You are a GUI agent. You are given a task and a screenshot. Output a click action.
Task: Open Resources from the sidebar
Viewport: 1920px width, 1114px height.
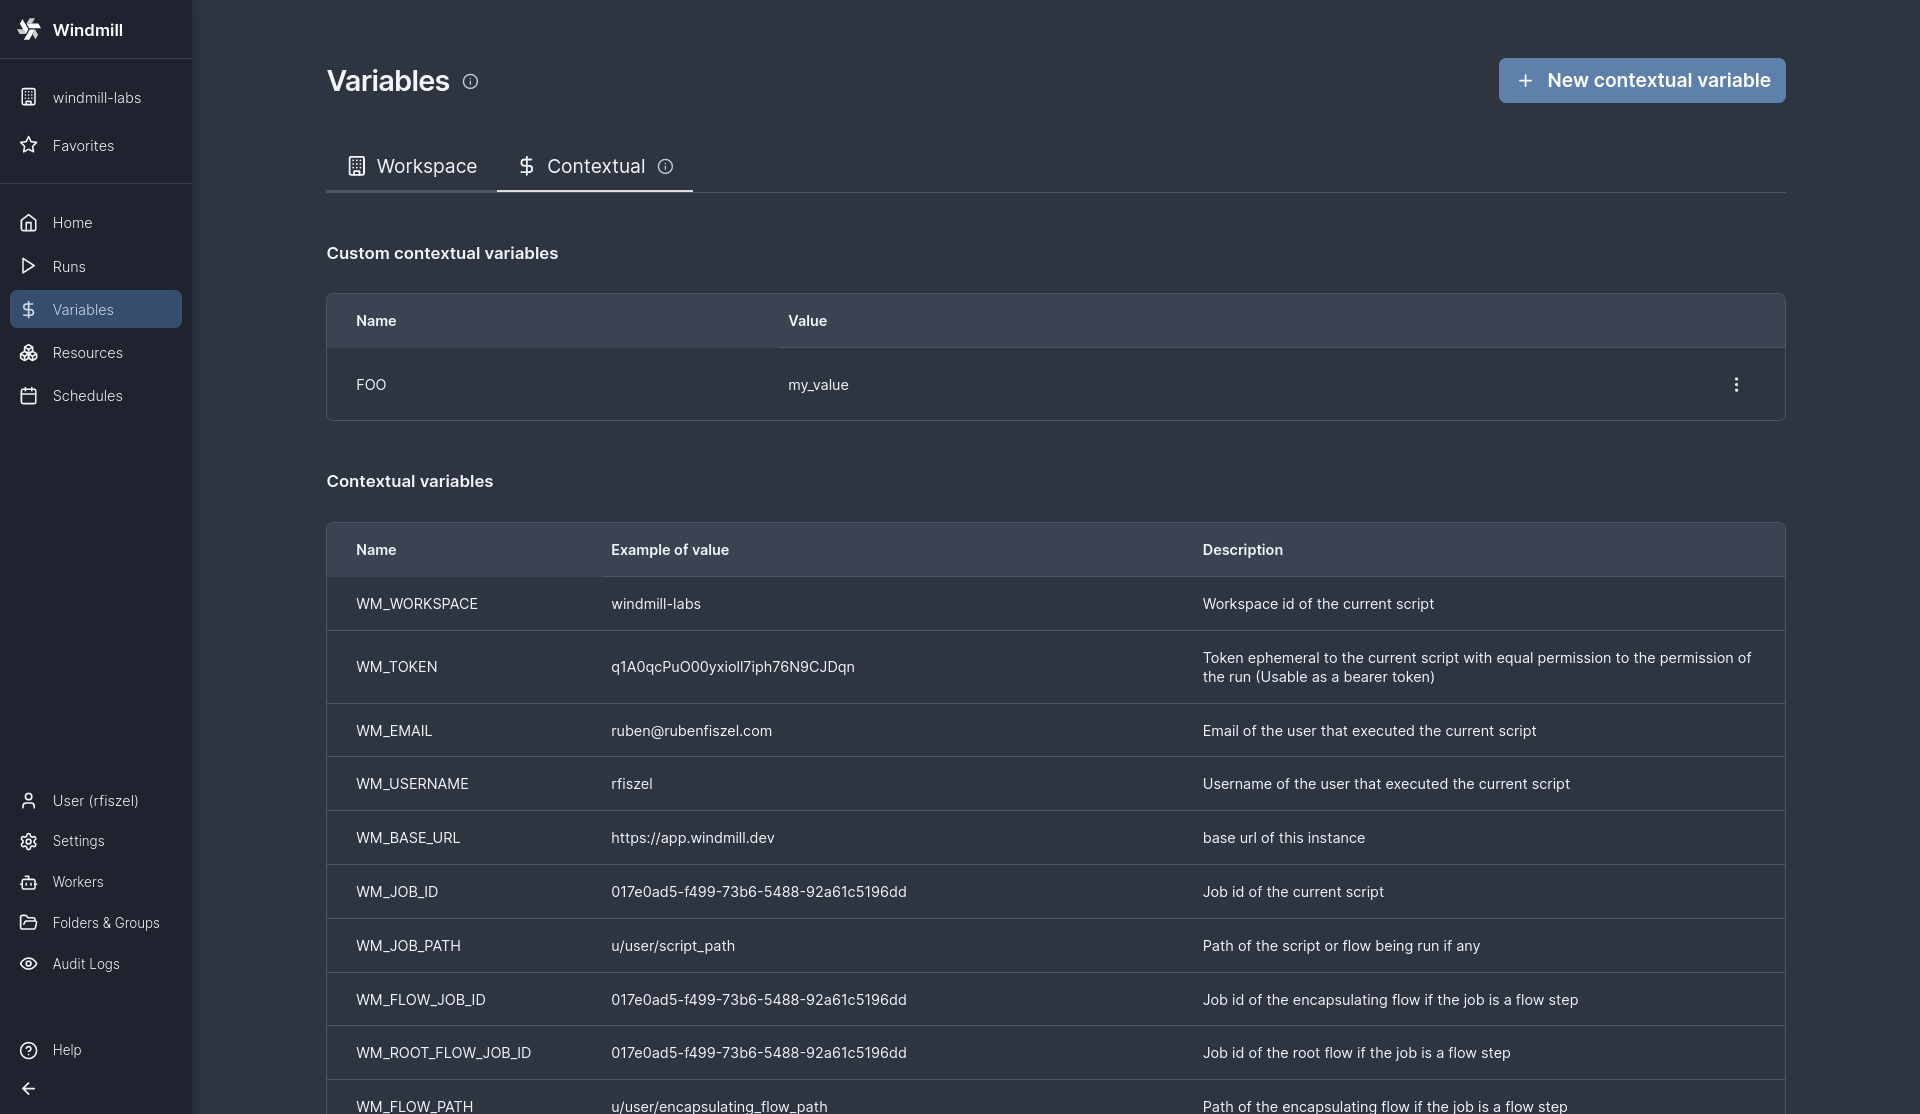click(87, 353)
